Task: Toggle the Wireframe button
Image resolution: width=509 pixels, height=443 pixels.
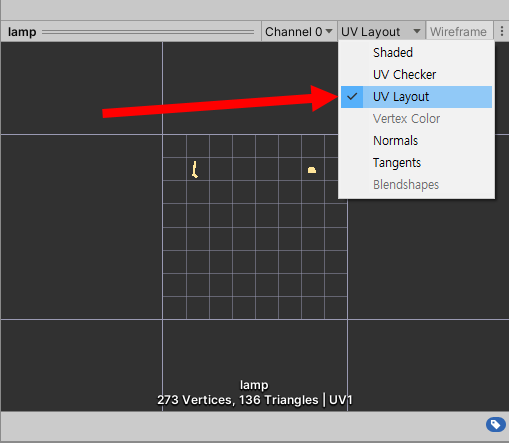Action: (459, 32)
